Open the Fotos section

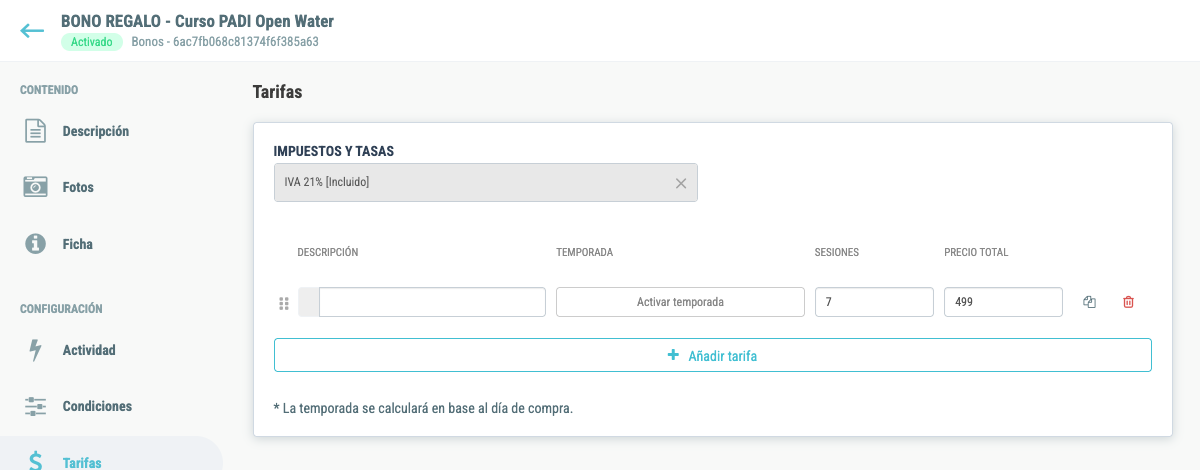point(78,187)
